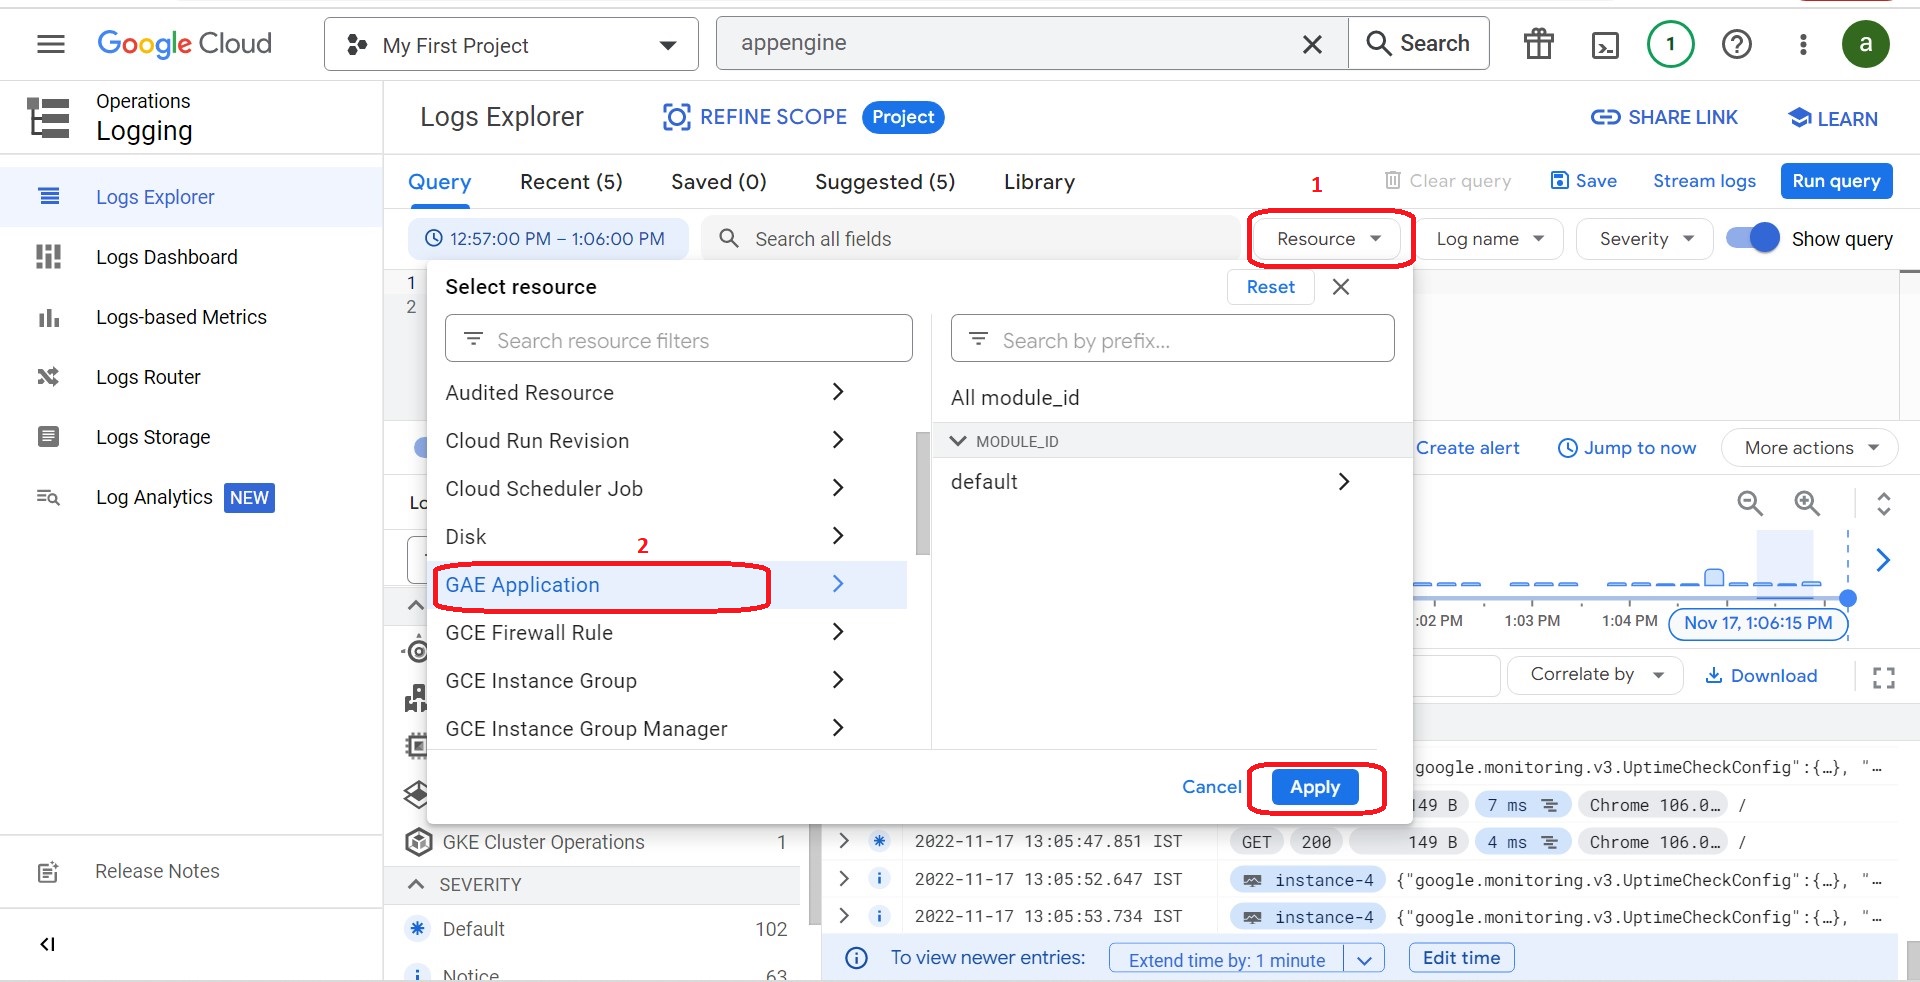Click Jump to now link
The height and width of the screenshot is (982, 1920).
click(x=1637, y=448)
